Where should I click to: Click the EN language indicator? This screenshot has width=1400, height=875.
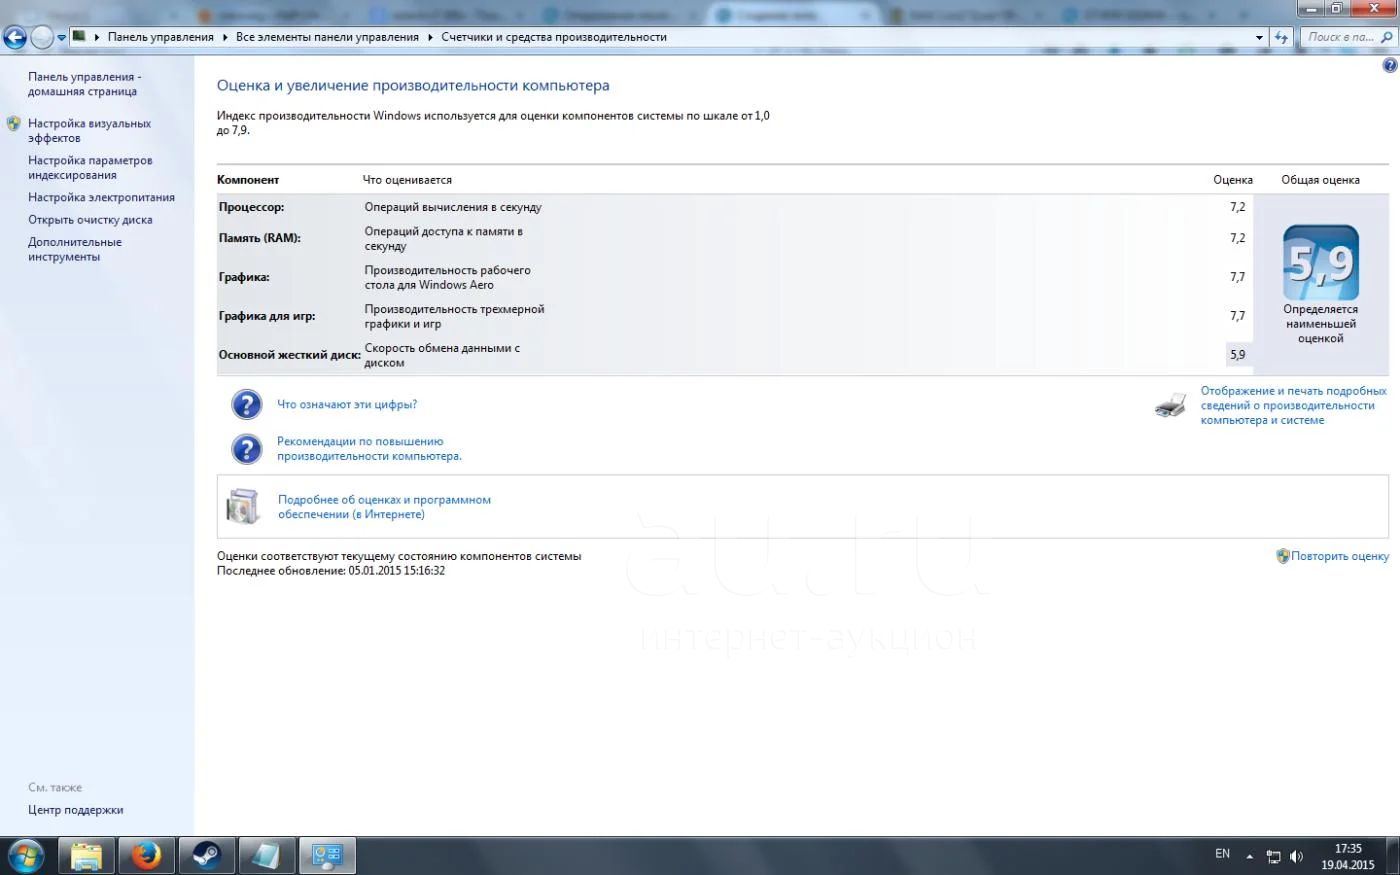1222,854
